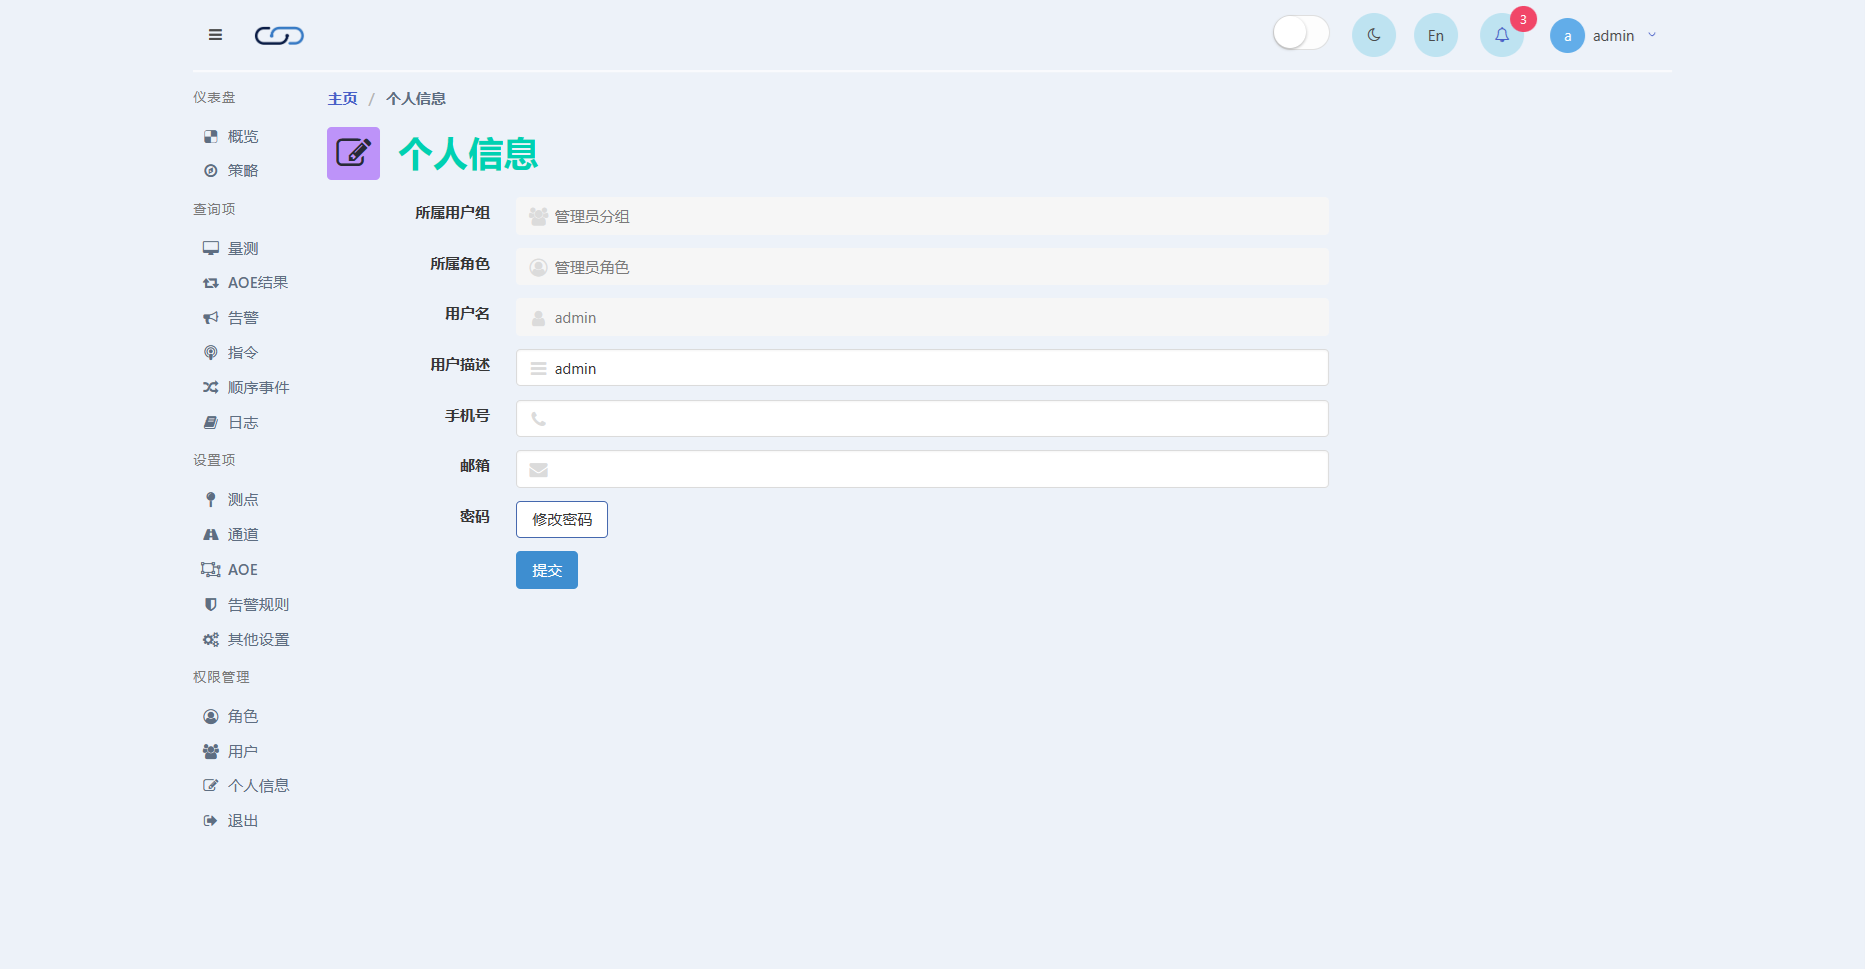Open AOE settings in the sidebar
The image size is (1865, 969).
point(242,569)
